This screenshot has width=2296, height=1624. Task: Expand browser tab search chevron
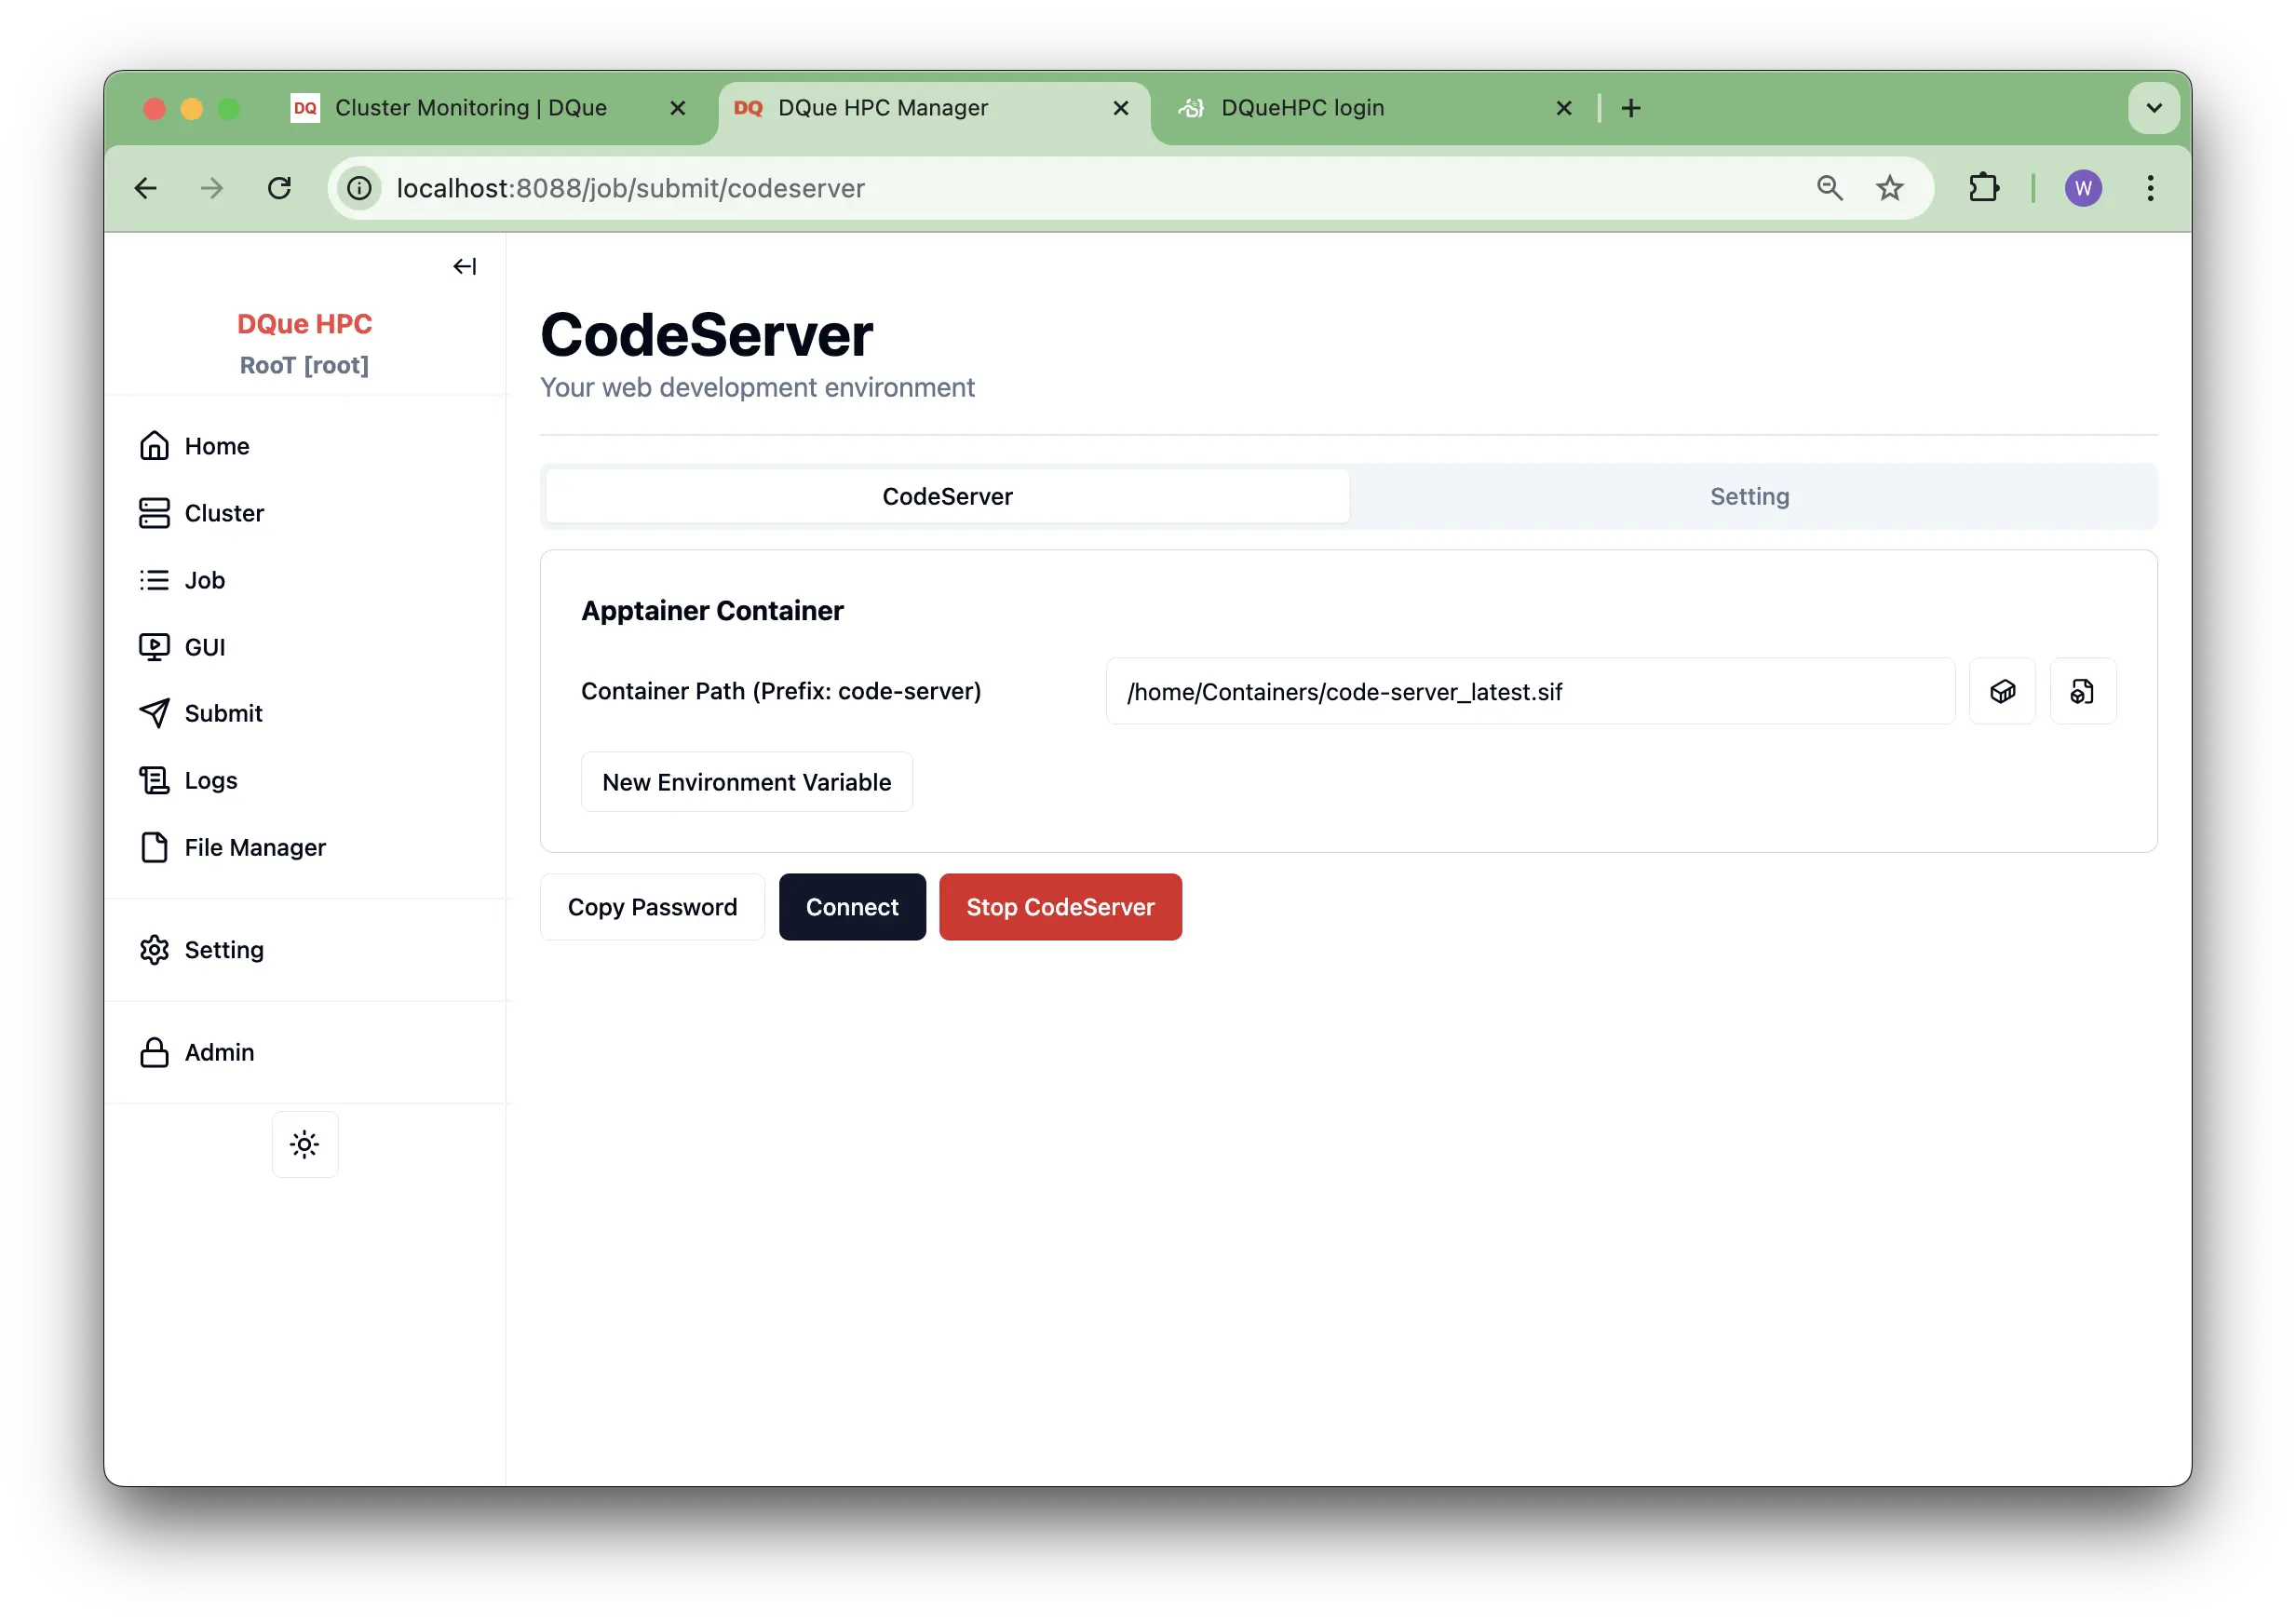[2153, 108]
